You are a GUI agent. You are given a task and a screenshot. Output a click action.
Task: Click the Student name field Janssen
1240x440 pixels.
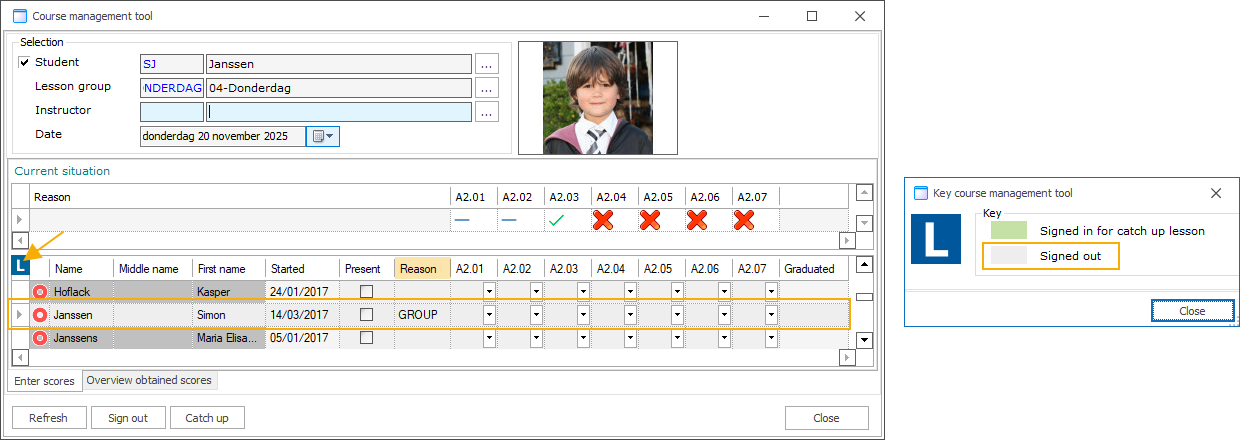(x=338, y=64)
